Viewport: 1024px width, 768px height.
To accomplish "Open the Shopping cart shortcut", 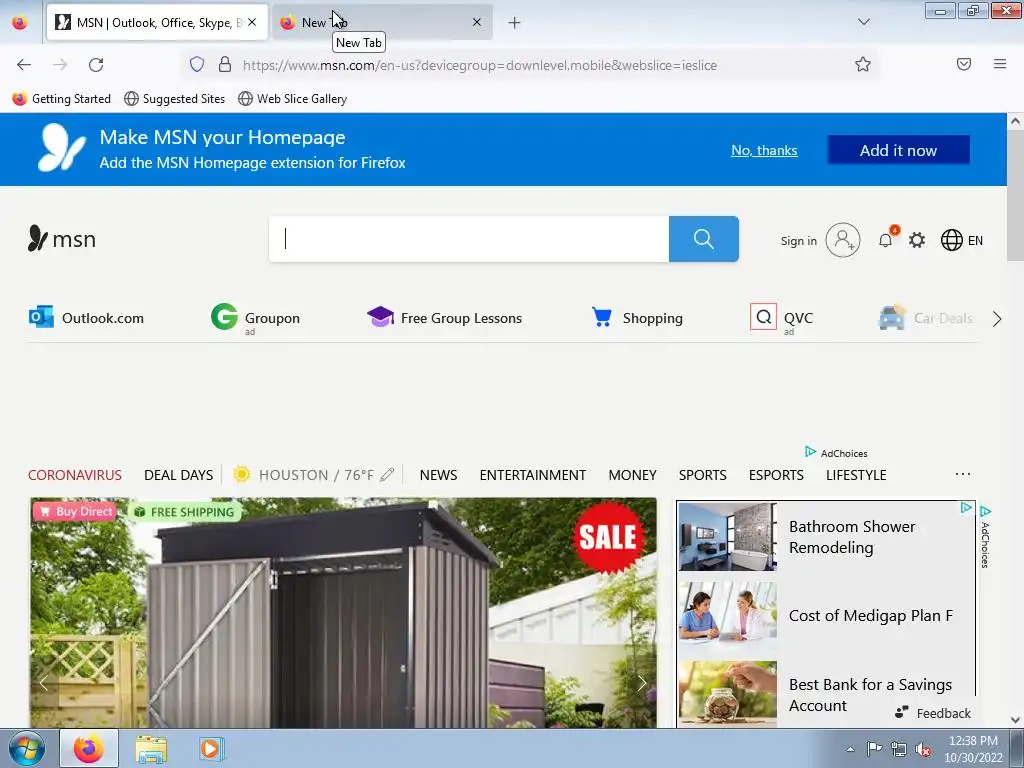I will click(637, 317).
